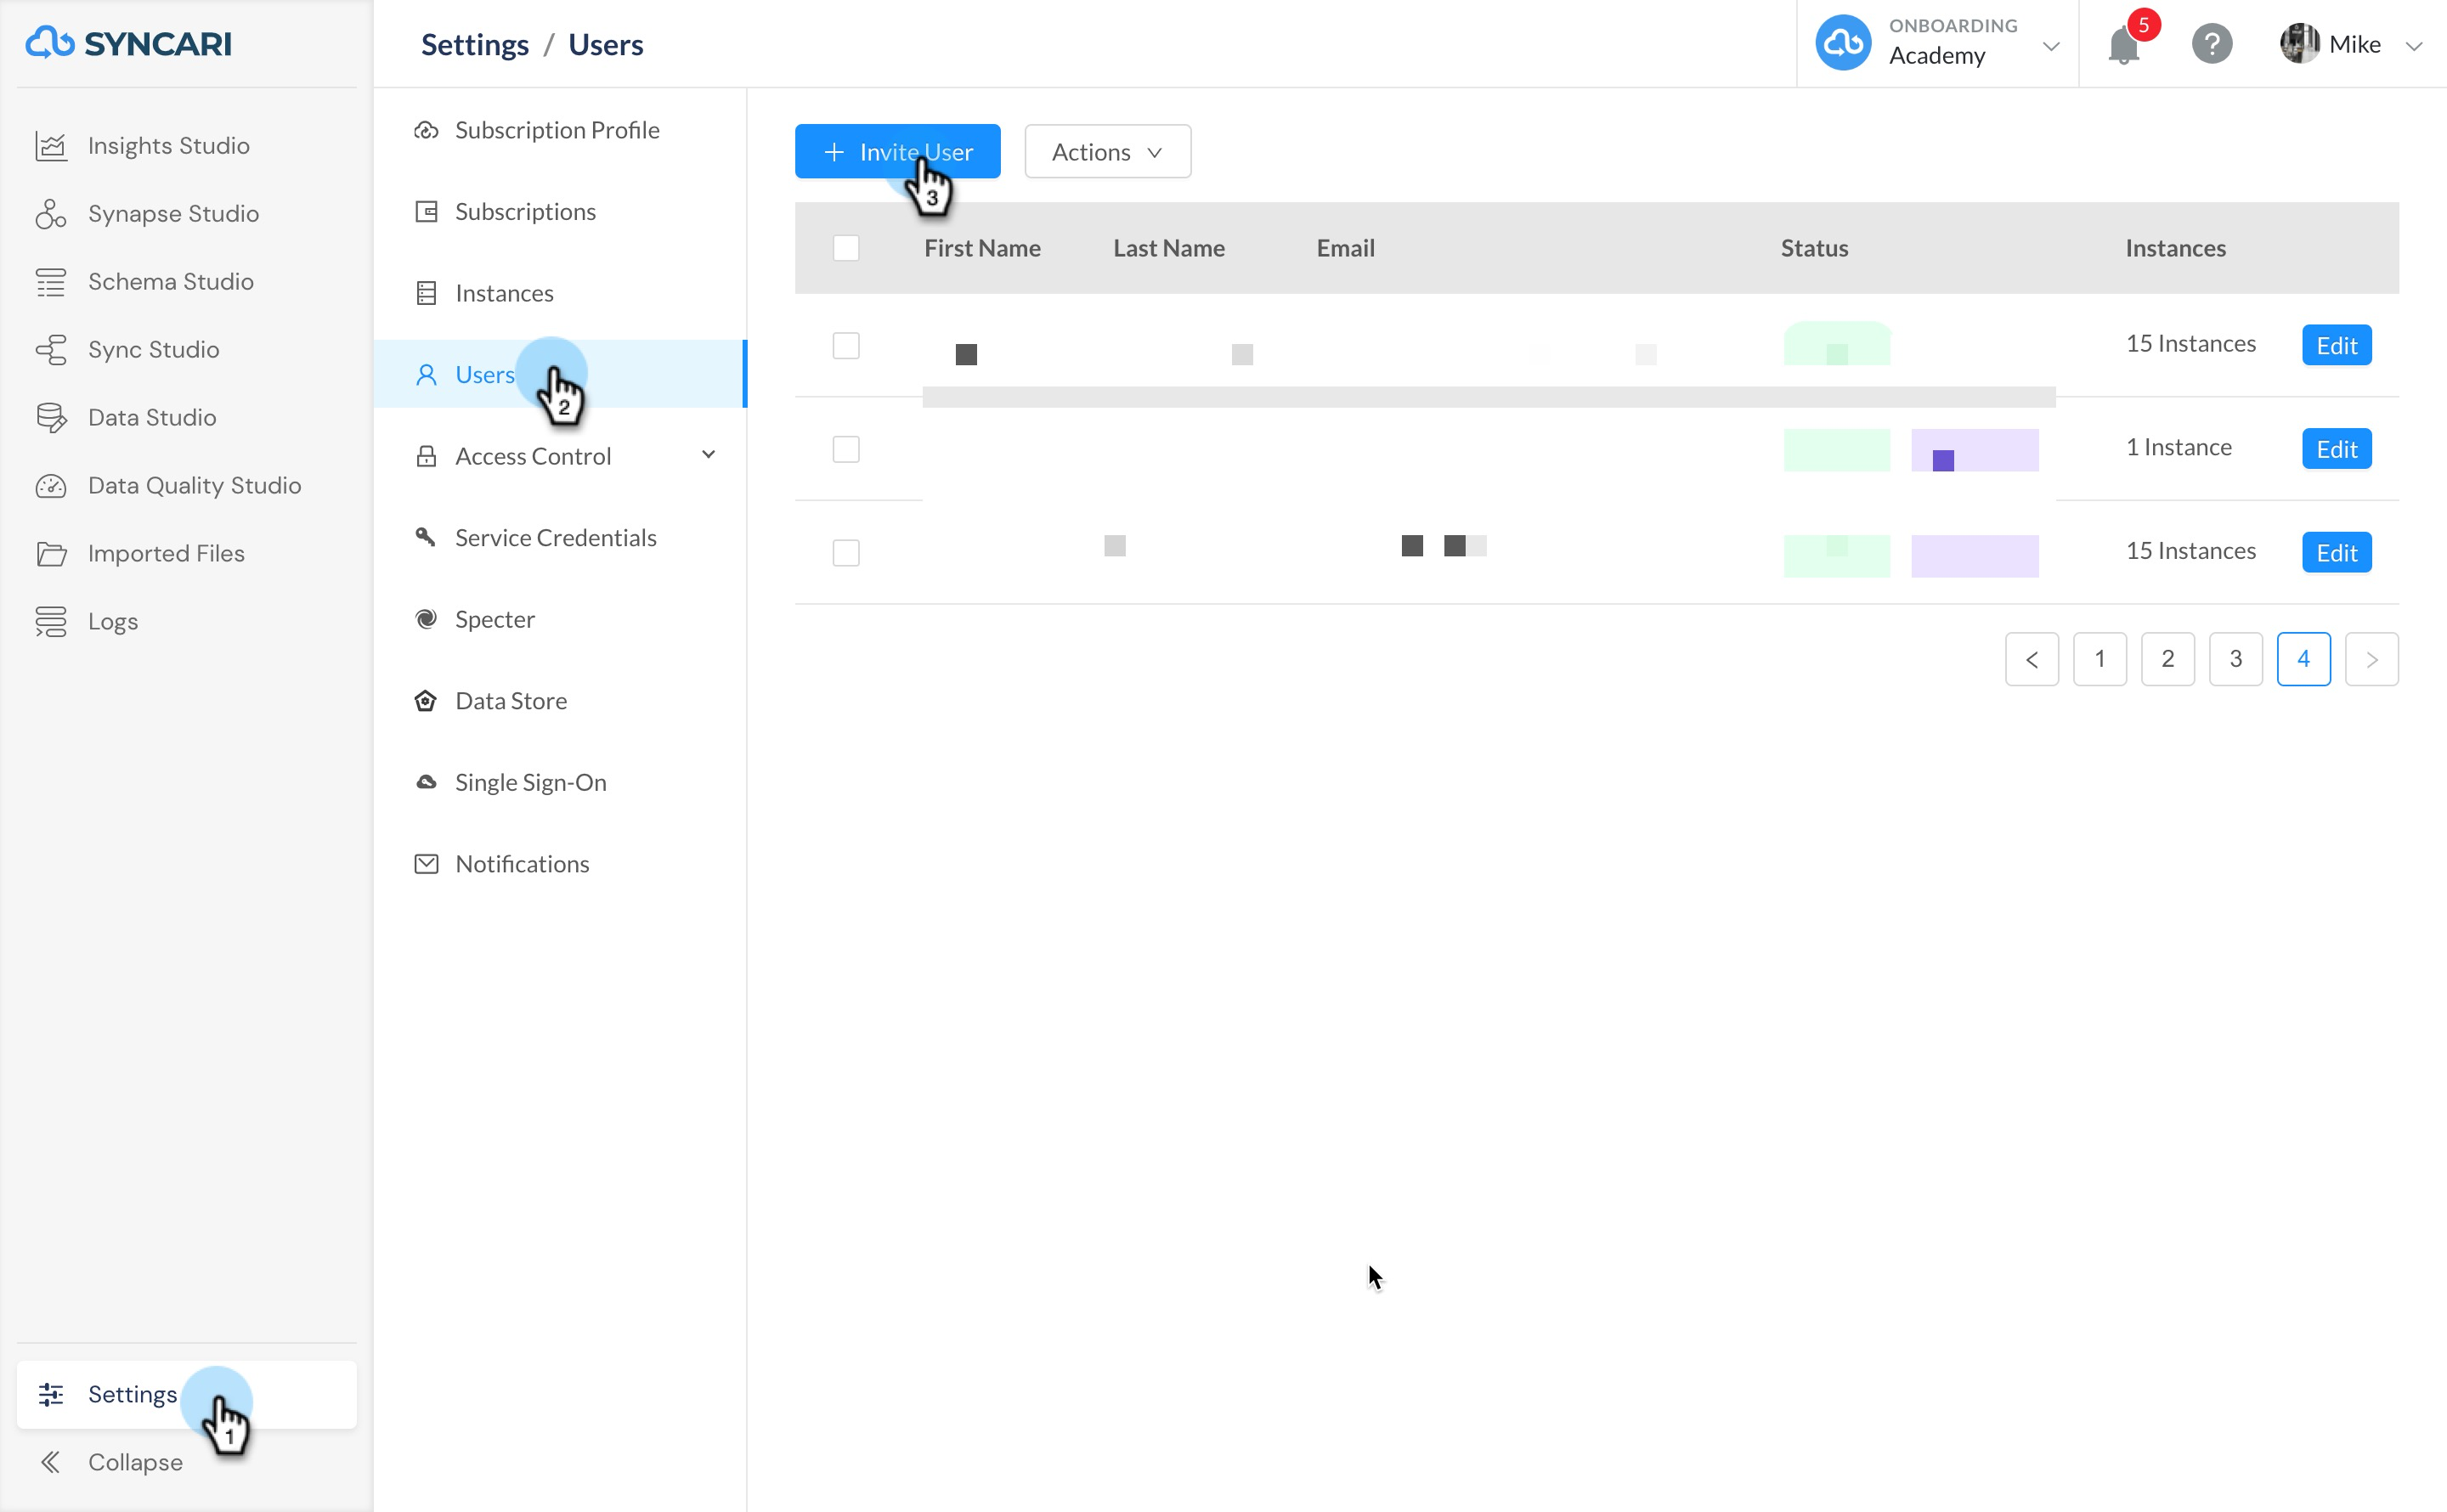
Task: Click the Syncari logo
Action: coord(128,44)
